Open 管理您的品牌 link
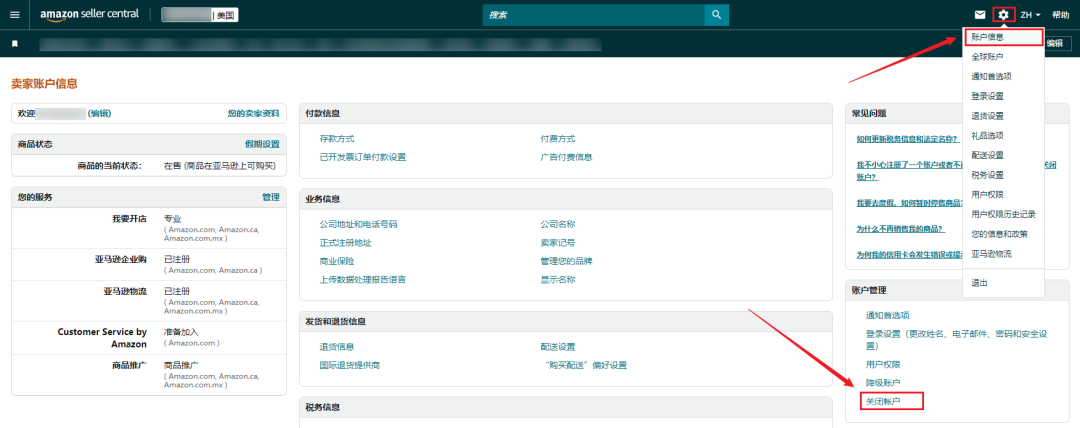Viewport: 1080px width, 428px height. [x=566, y=261]
